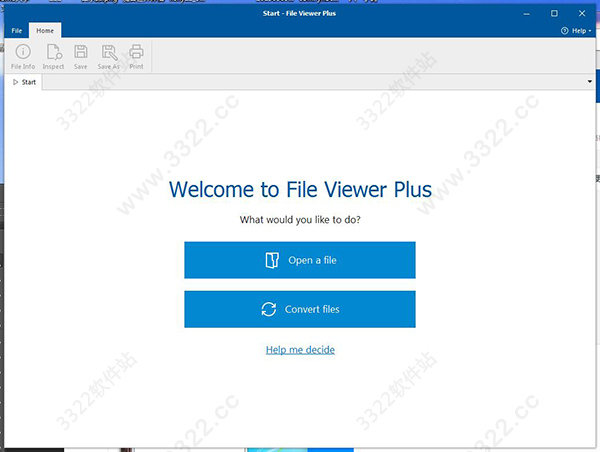
Task: Switch to the Home ribbon tab
Action: pos(45,31)
